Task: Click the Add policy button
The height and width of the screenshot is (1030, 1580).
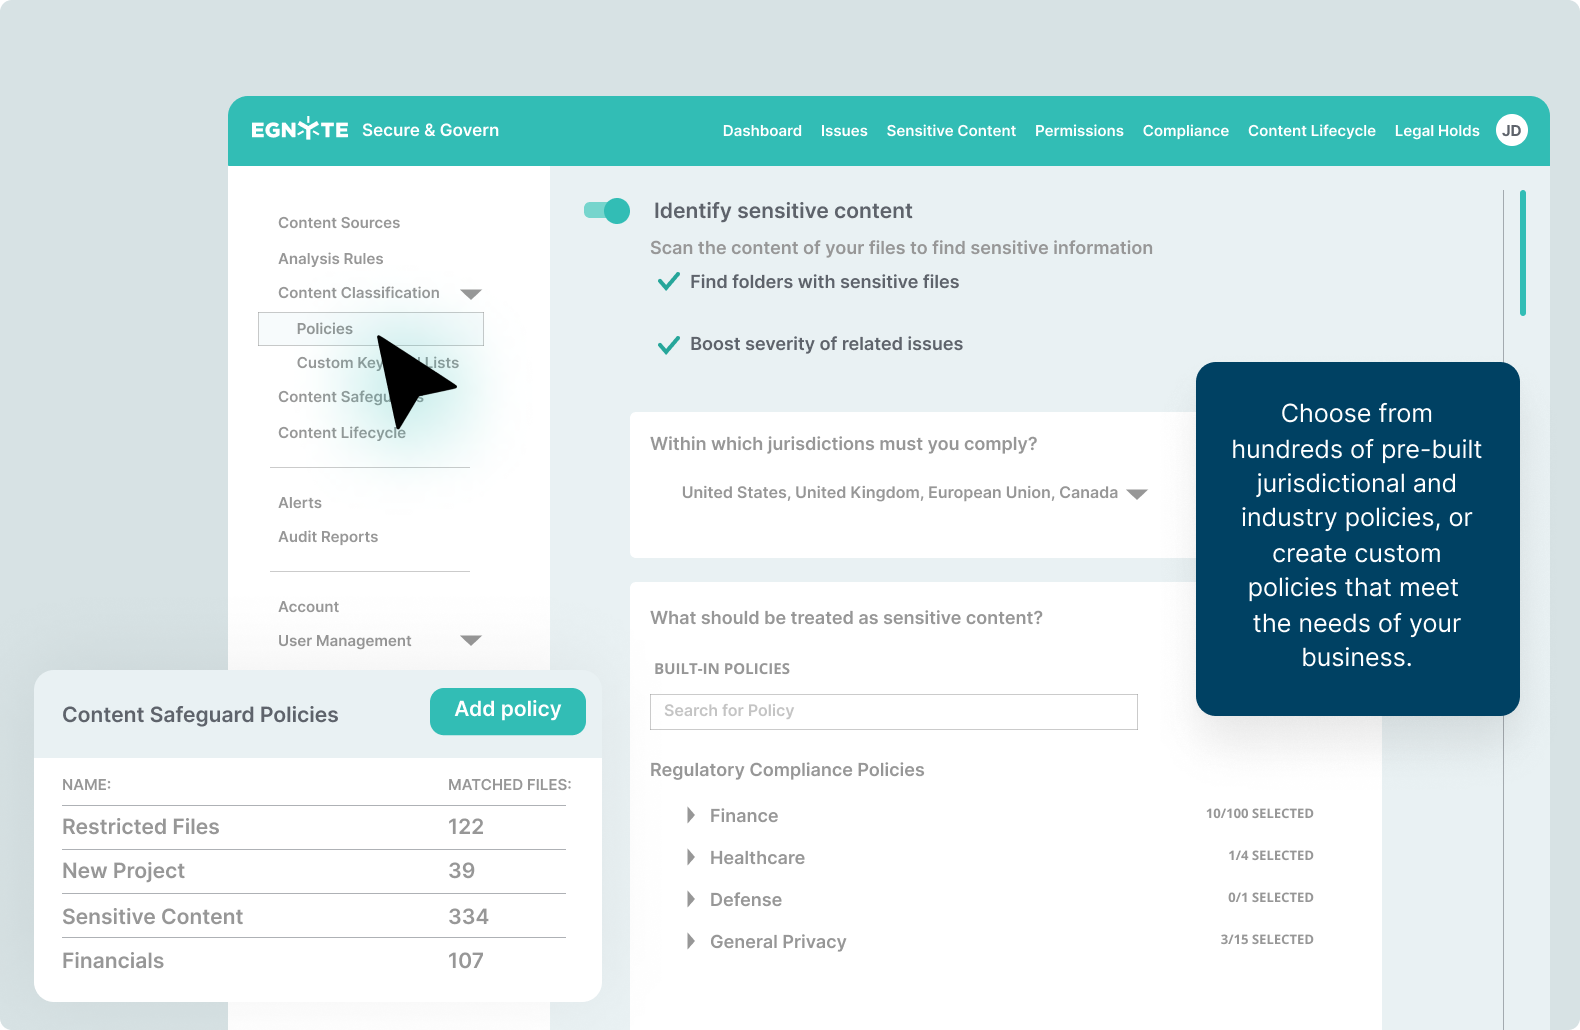Action: [507, 710]
